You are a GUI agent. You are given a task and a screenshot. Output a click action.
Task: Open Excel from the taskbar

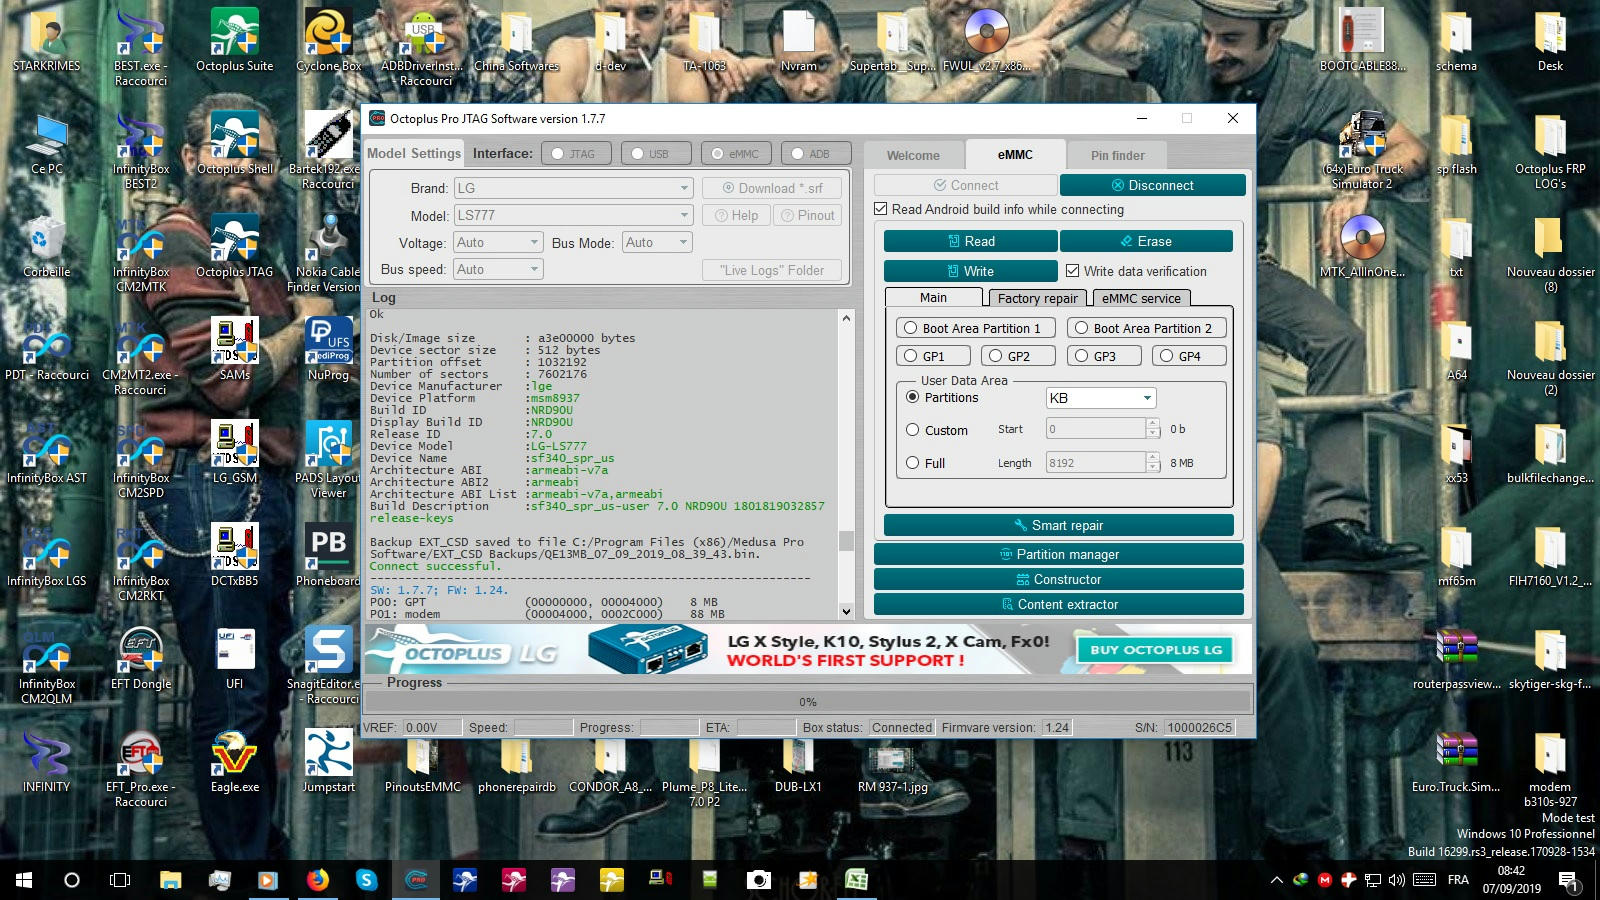pos(857,880)
